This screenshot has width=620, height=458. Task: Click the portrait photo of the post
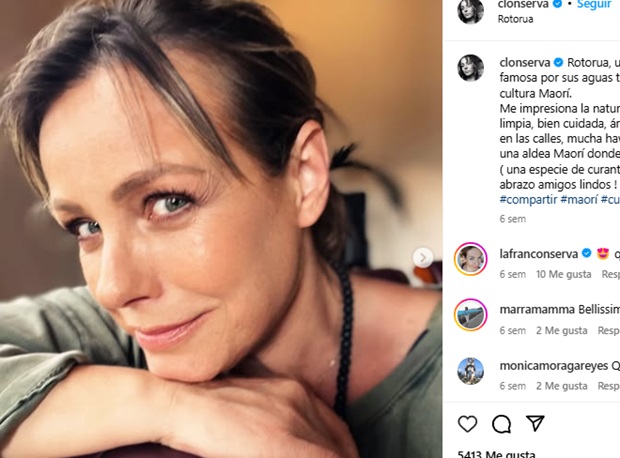tap(220, 229)
